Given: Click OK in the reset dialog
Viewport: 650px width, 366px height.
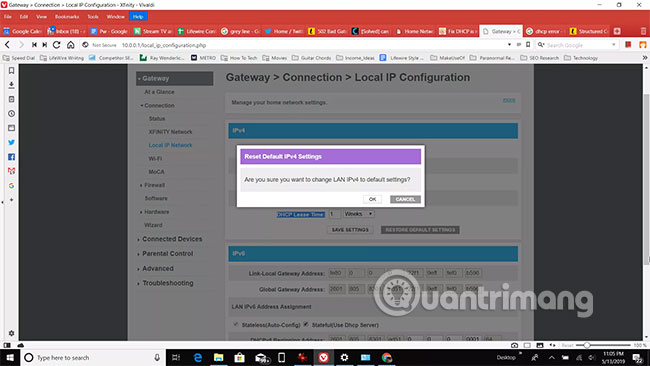Looking at the screenshot, I should click(372, 199).
